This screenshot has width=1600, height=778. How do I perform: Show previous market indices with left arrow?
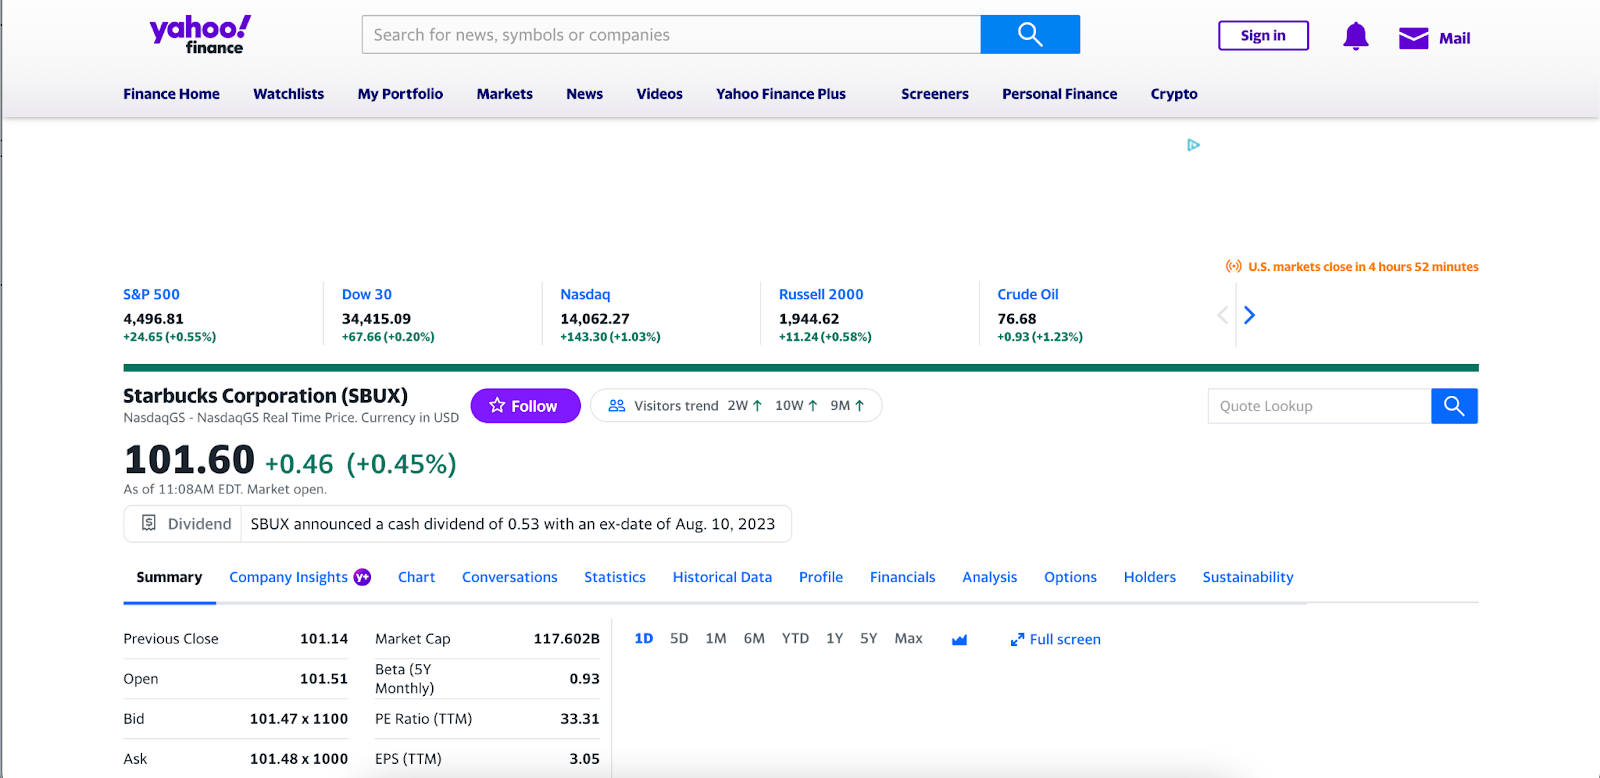1222,315
